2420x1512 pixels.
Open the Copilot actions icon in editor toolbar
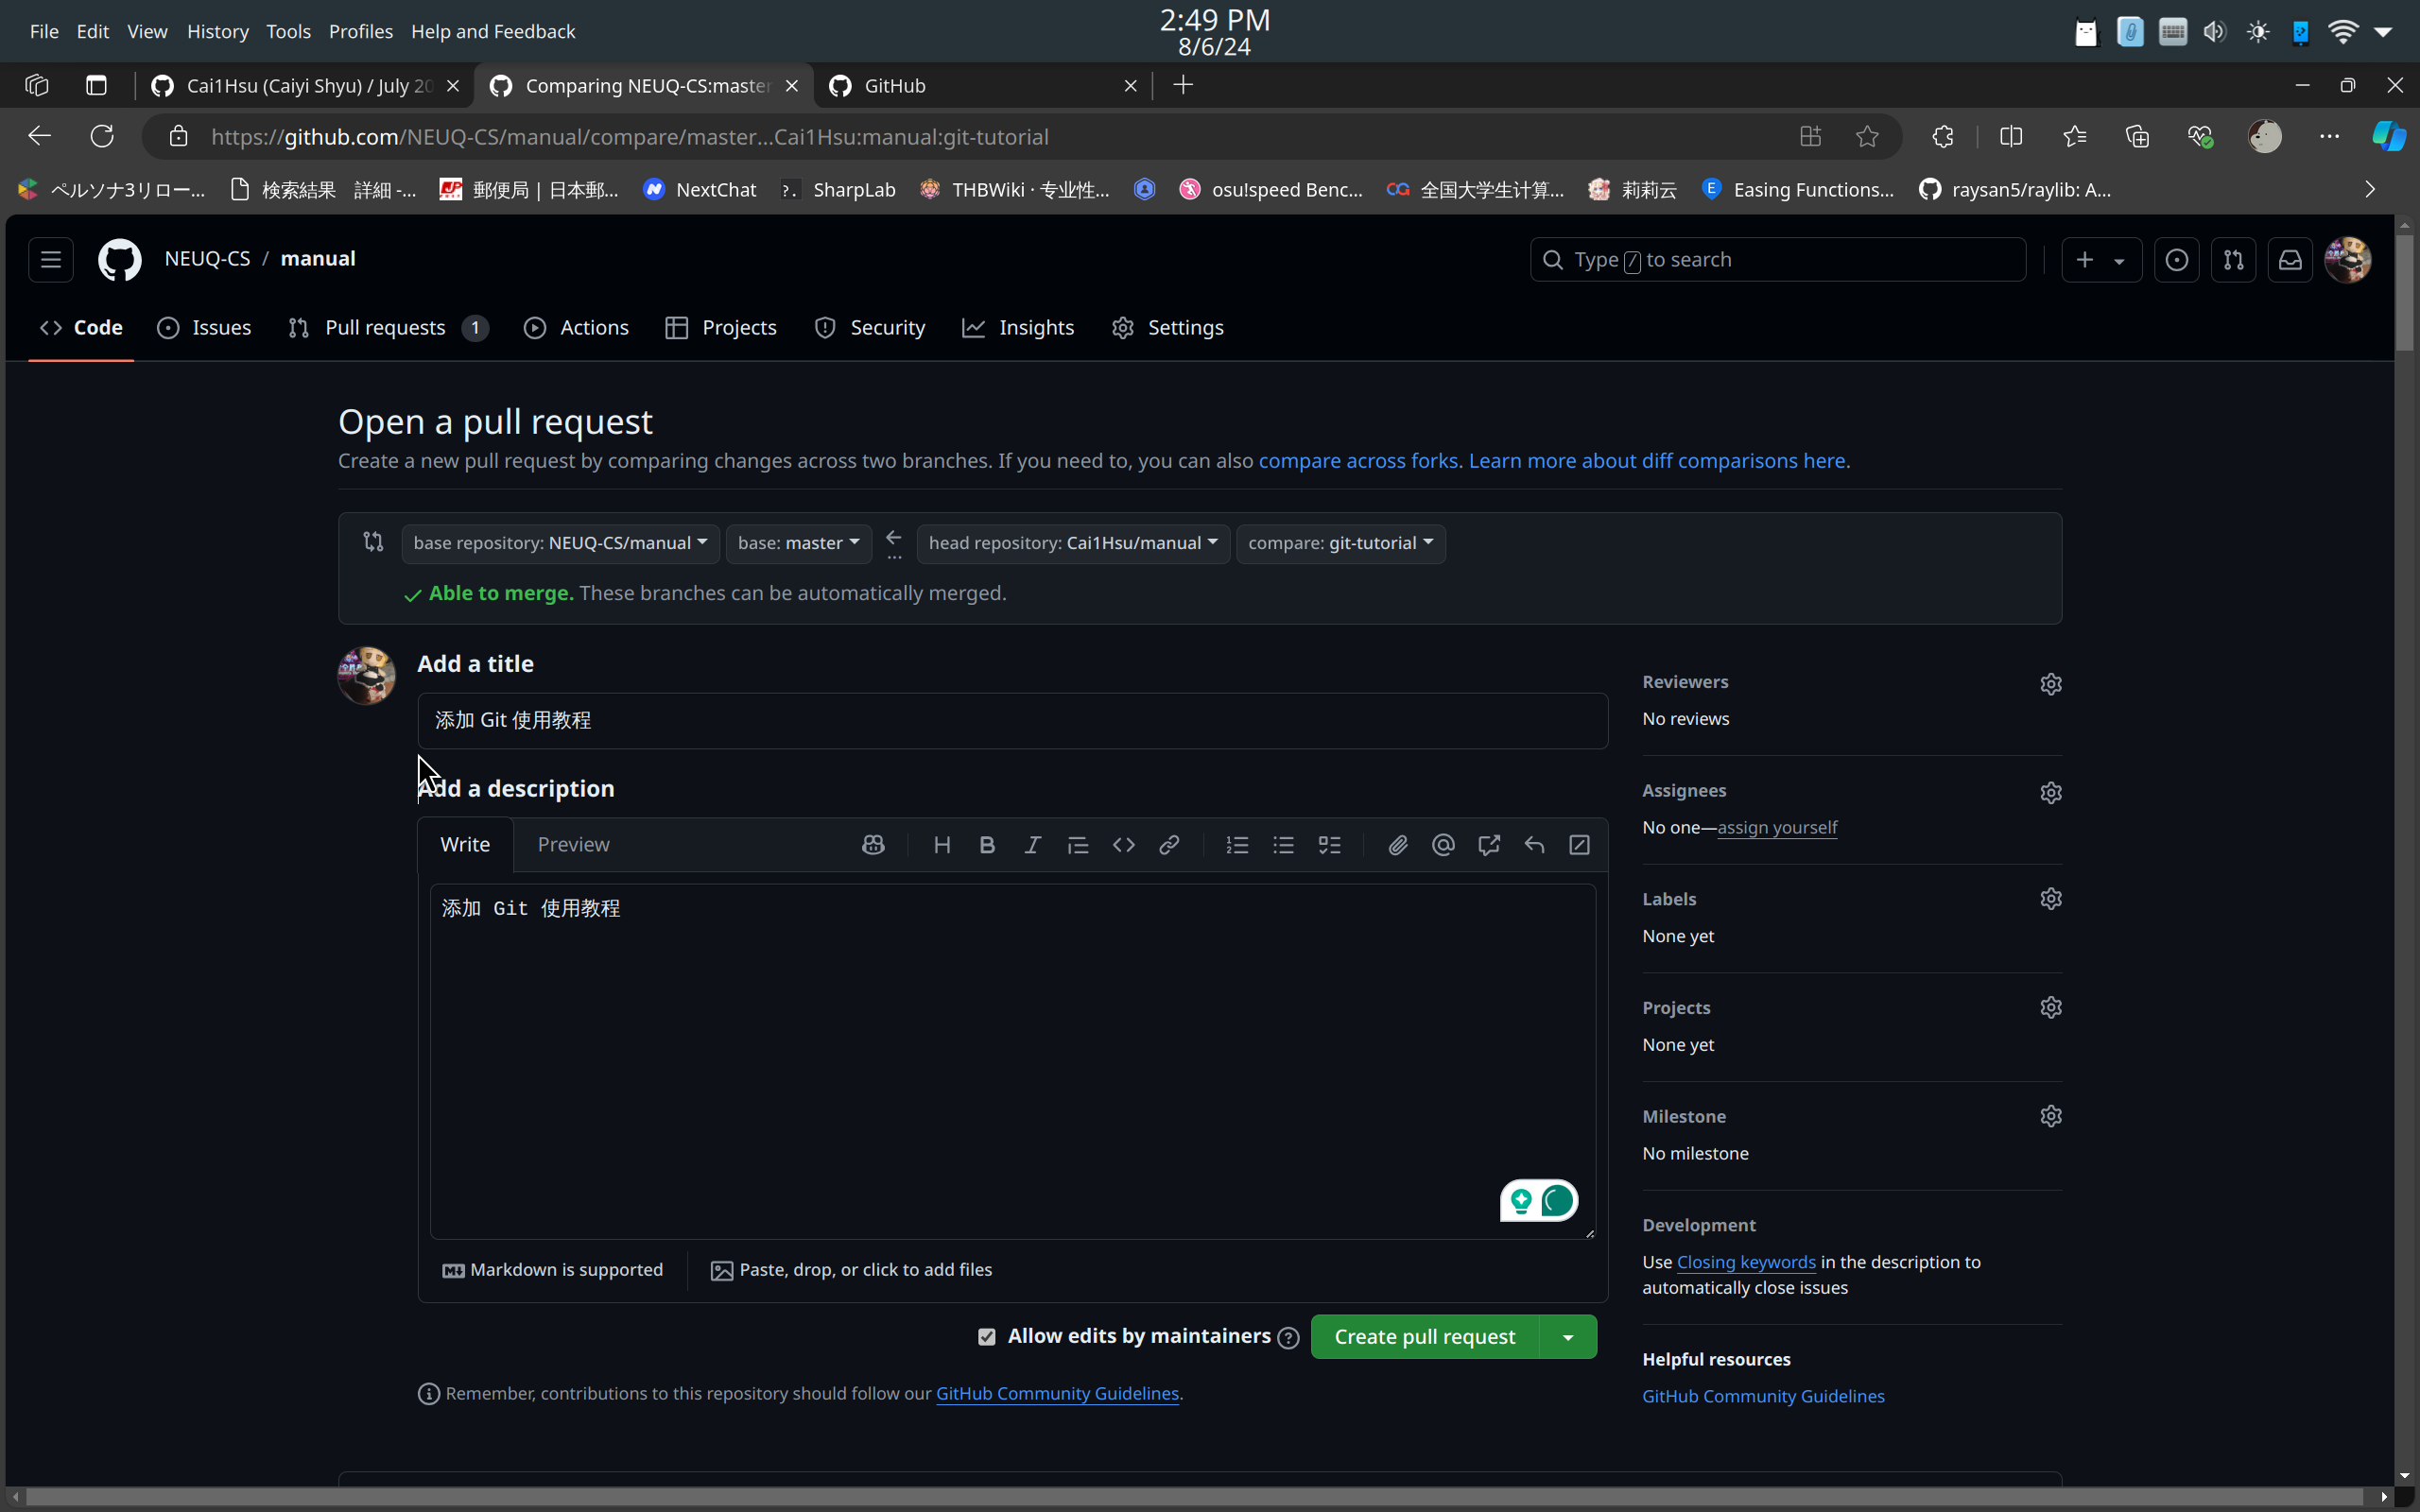pos(873,845)
